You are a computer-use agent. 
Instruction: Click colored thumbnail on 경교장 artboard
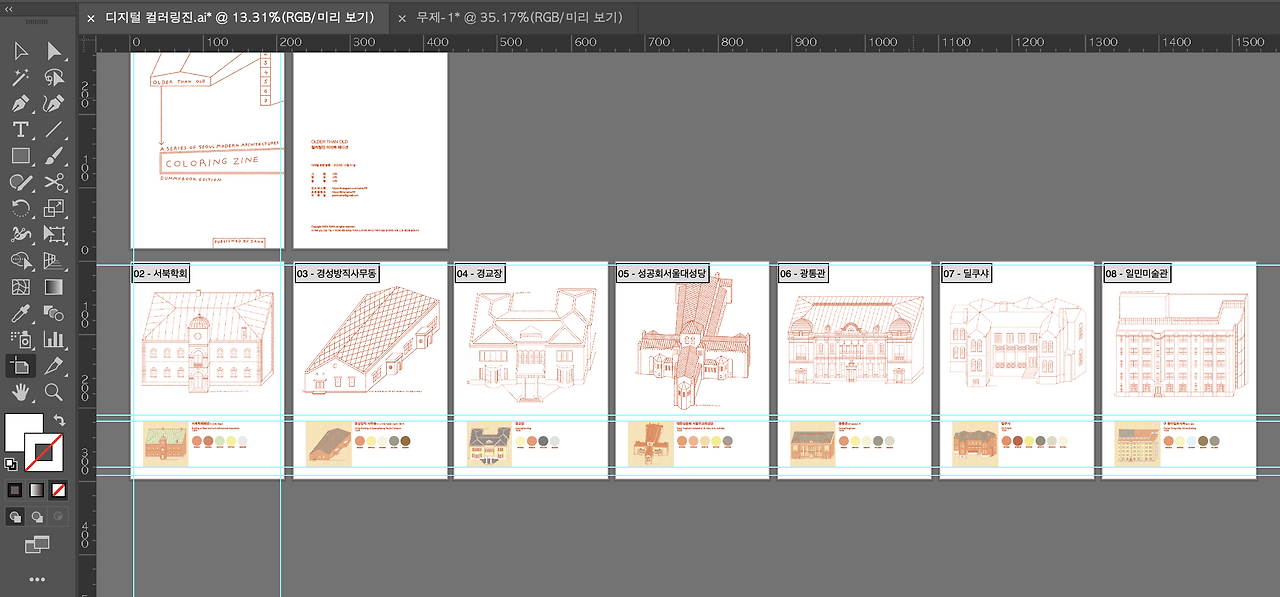click(490, 444)
